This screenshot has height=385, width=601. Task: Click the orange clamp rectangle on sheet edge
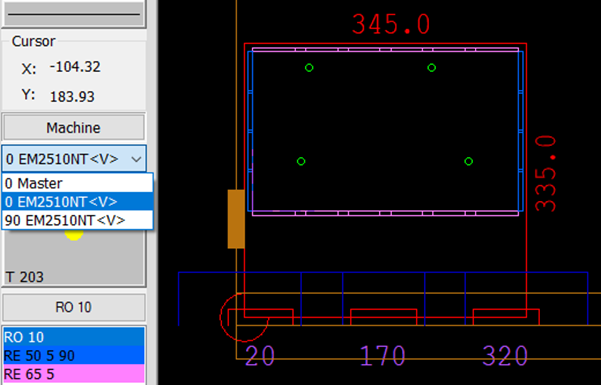tap(236, 219)
